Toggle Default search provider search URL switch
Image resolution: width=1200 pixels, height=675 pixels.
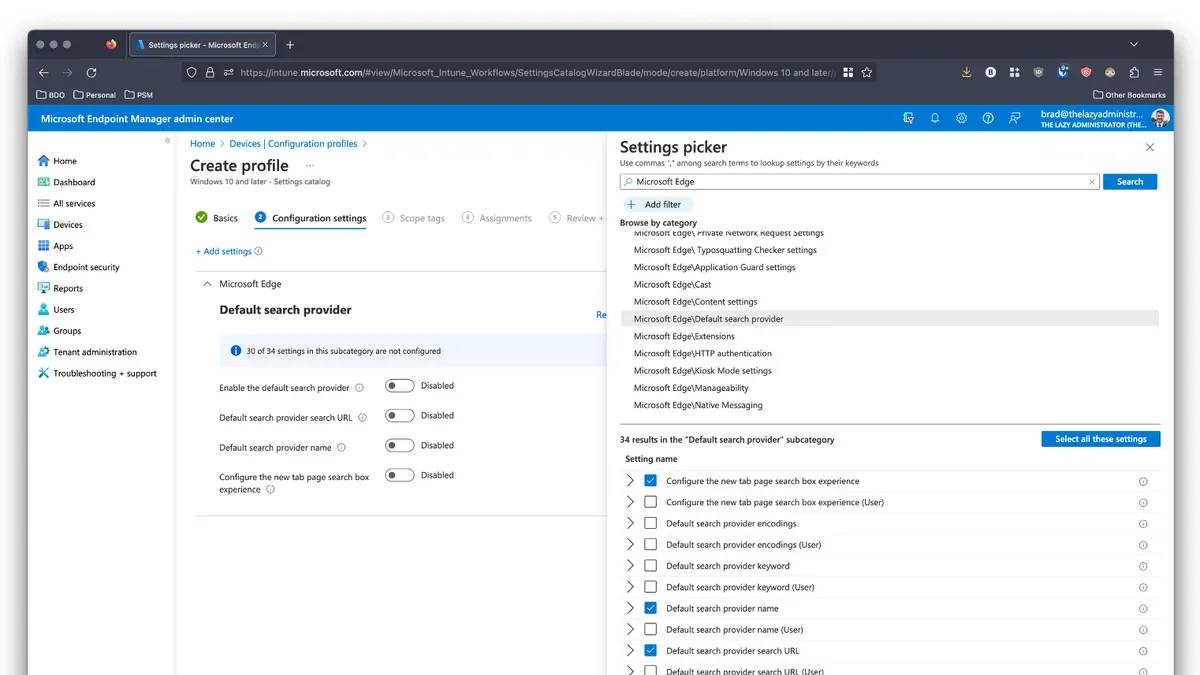pos(400,416)
